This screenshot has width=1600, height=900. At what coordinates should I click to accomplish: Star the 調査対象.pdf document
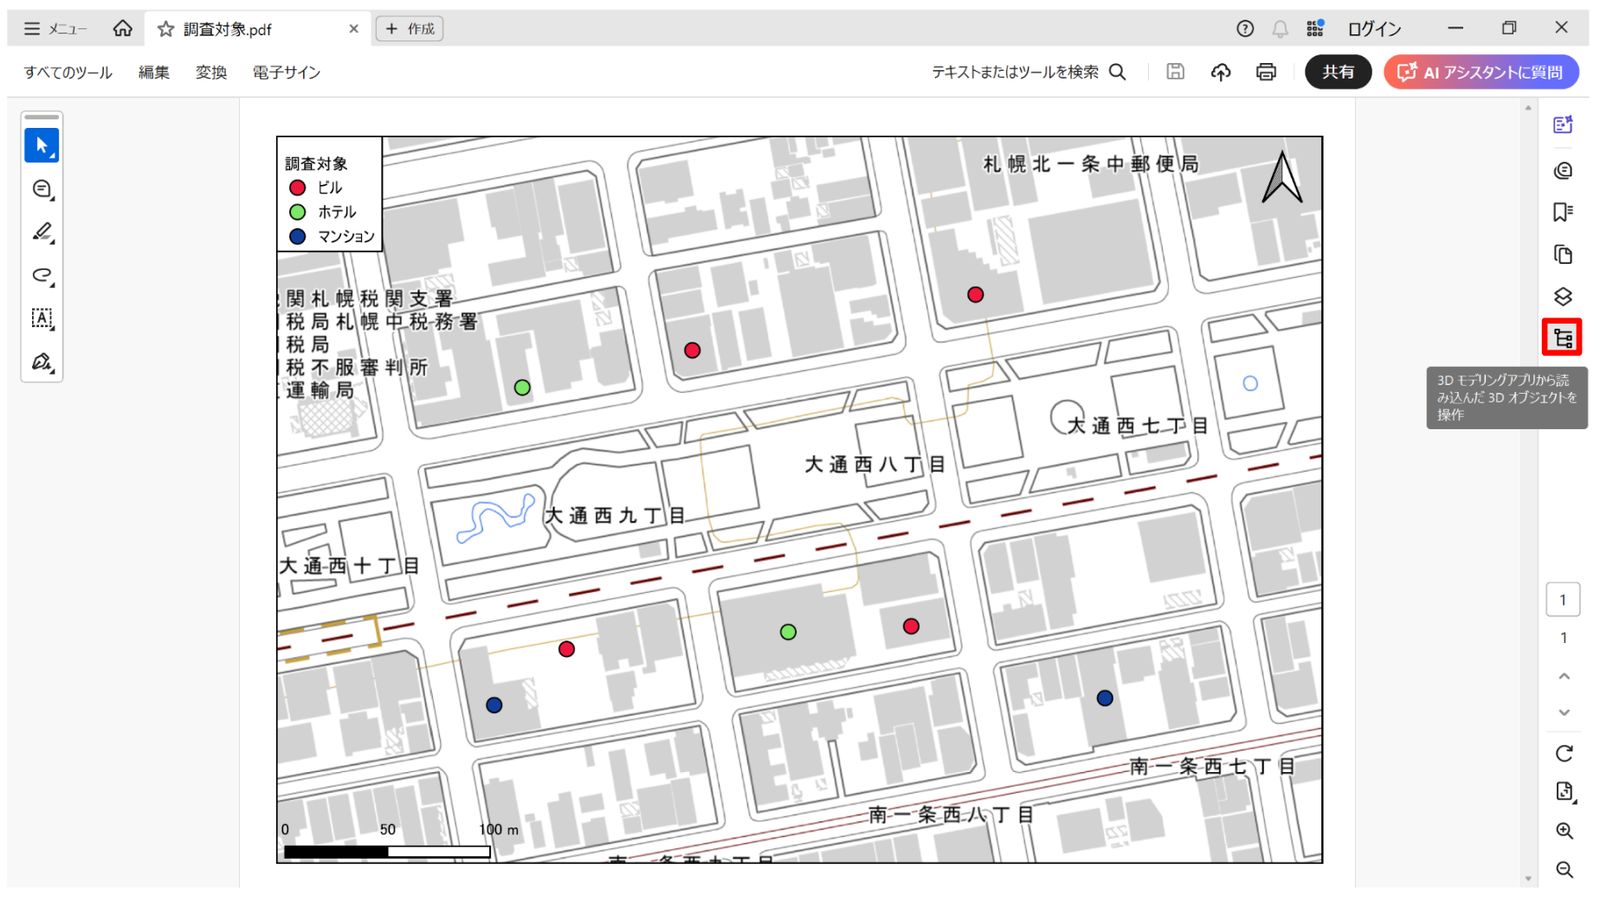166,29
